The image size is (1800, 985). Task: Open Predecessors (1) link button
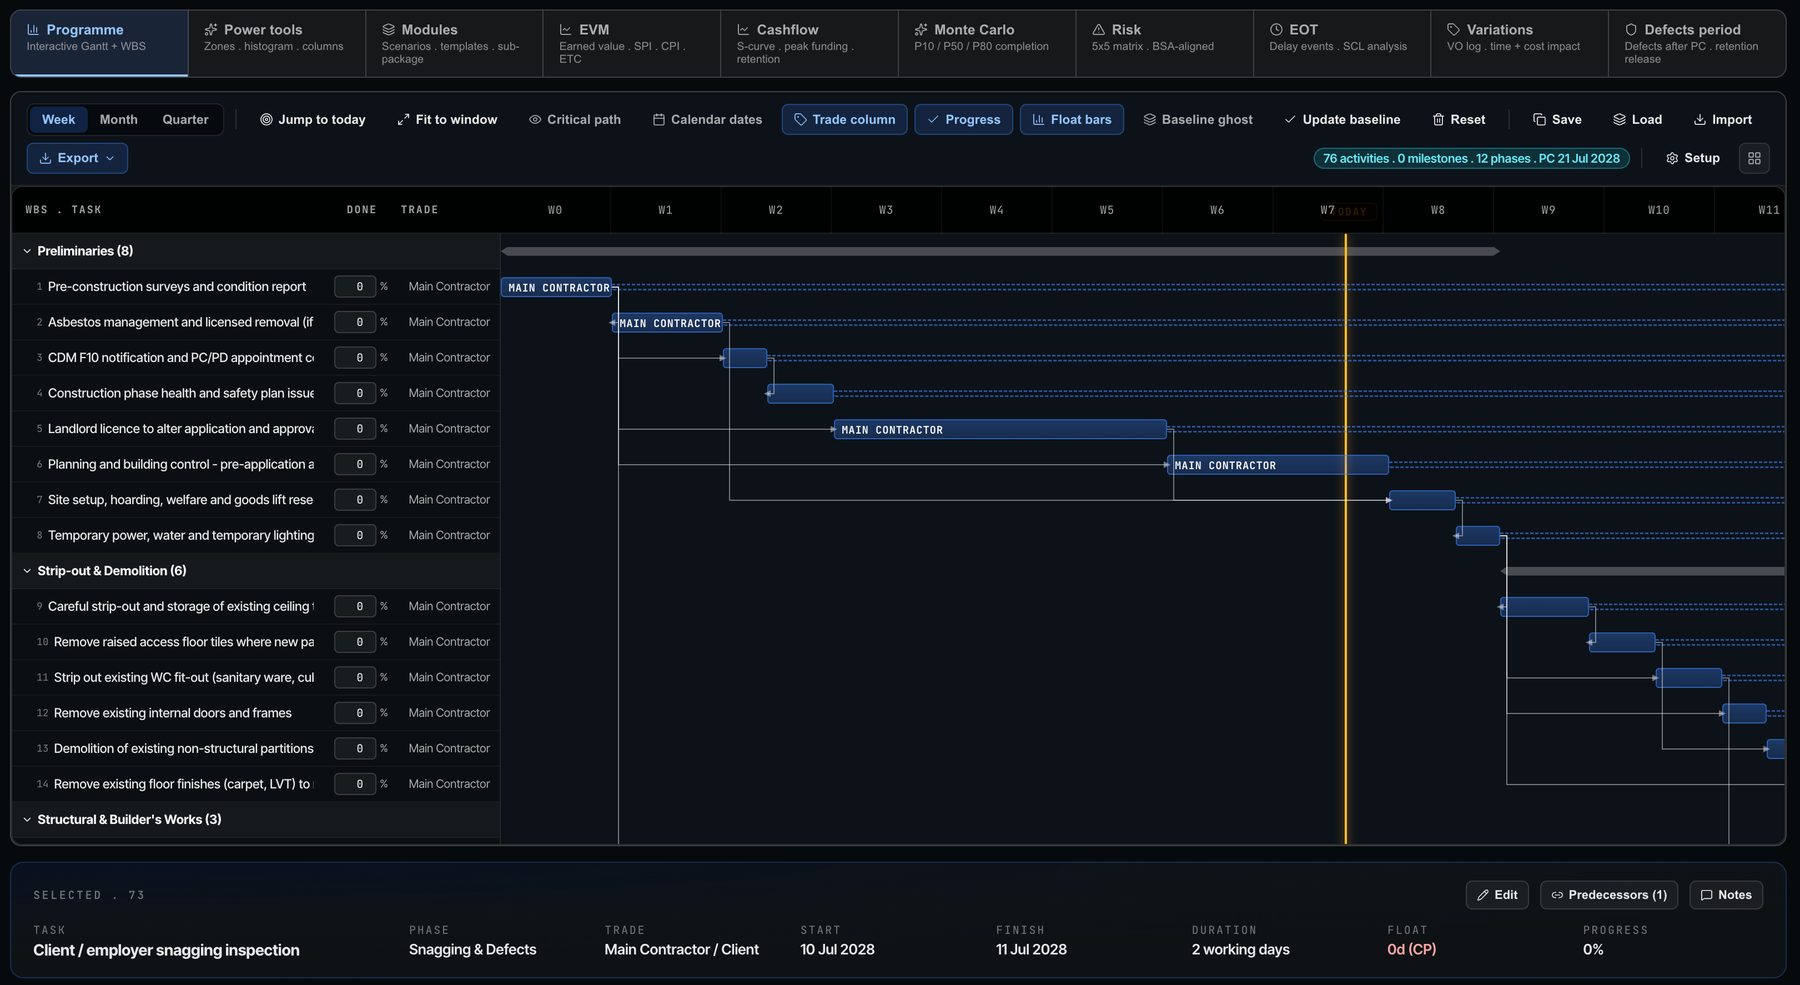coord(1608,895)
